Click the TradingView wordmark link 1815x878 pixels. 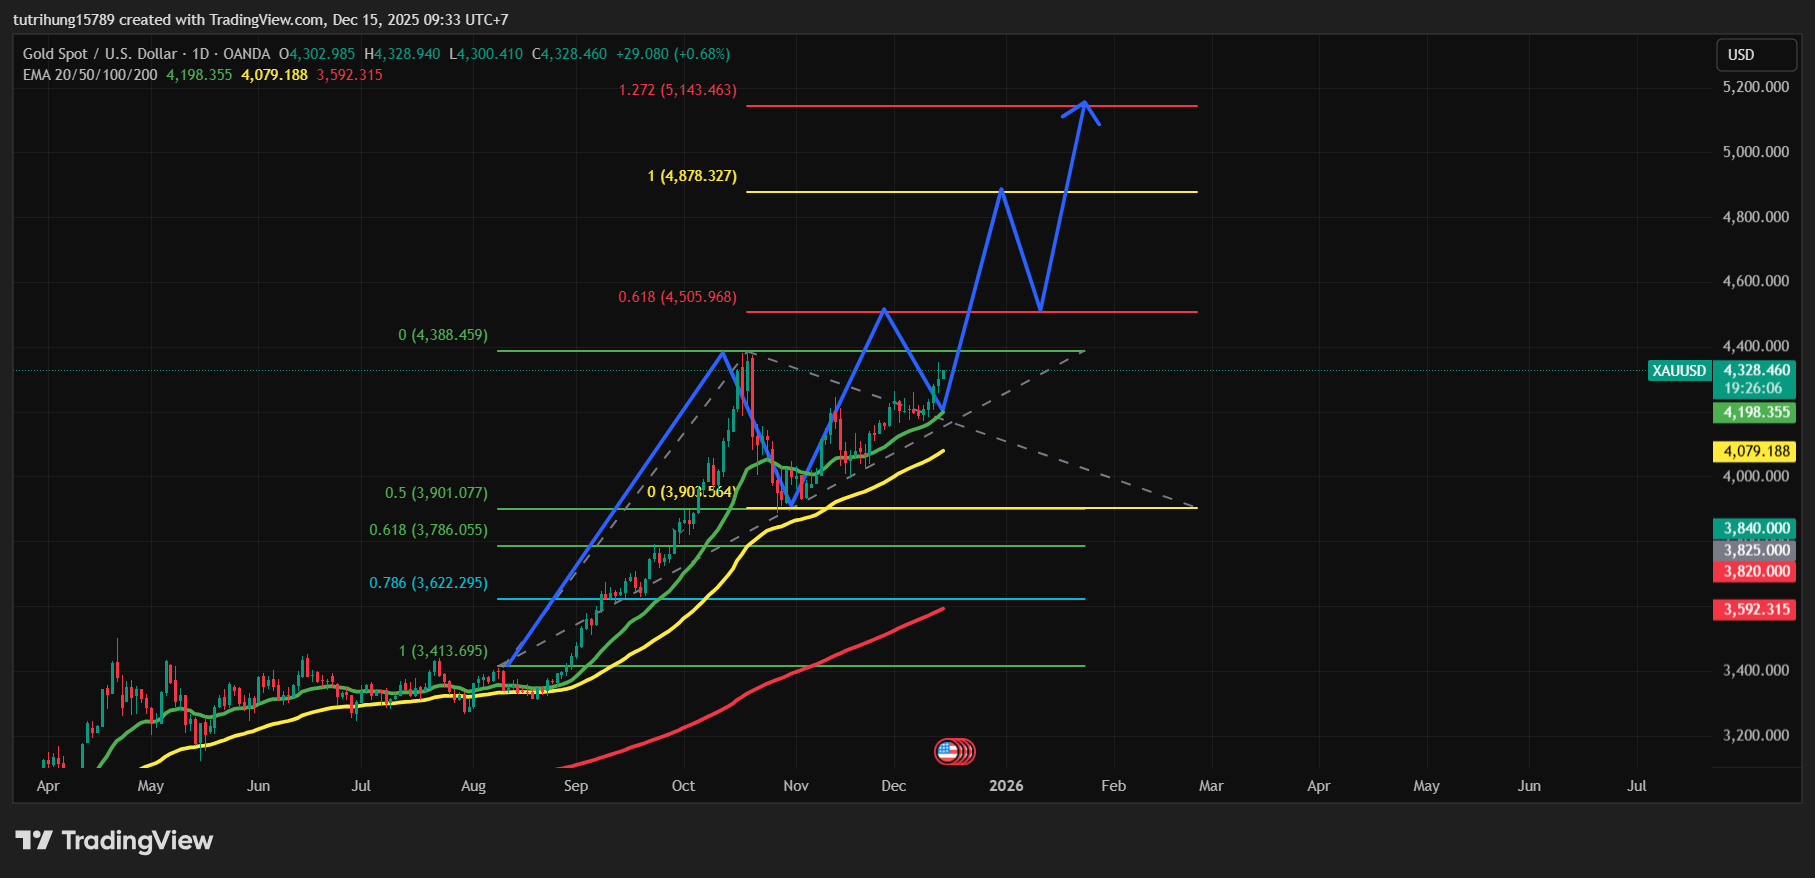(x=137, y=840)
